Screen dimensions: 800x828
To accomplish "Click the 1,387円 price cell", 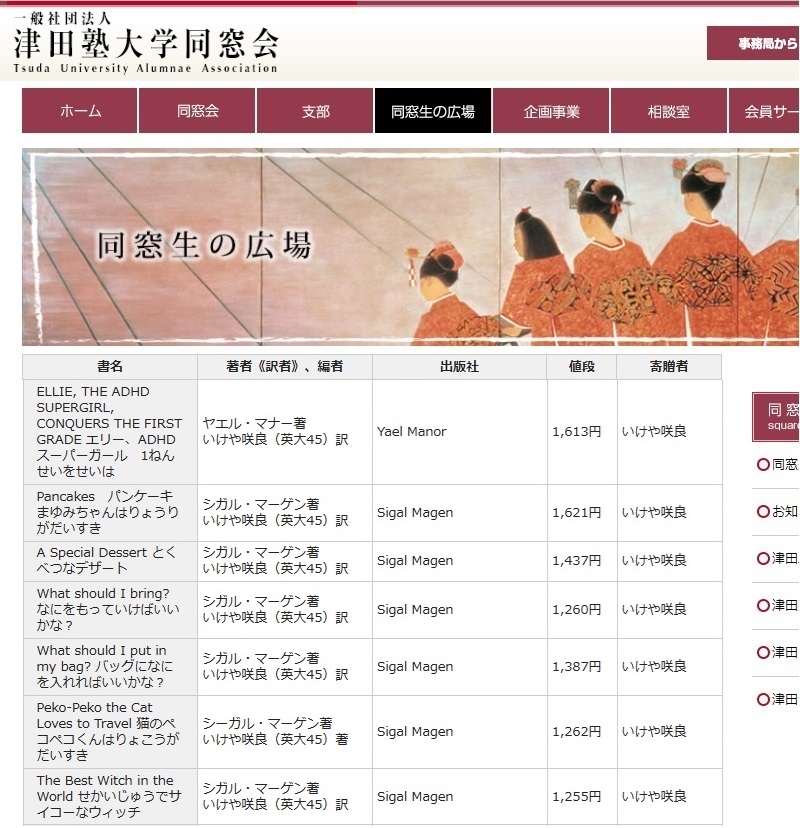I will coord(582,667).
